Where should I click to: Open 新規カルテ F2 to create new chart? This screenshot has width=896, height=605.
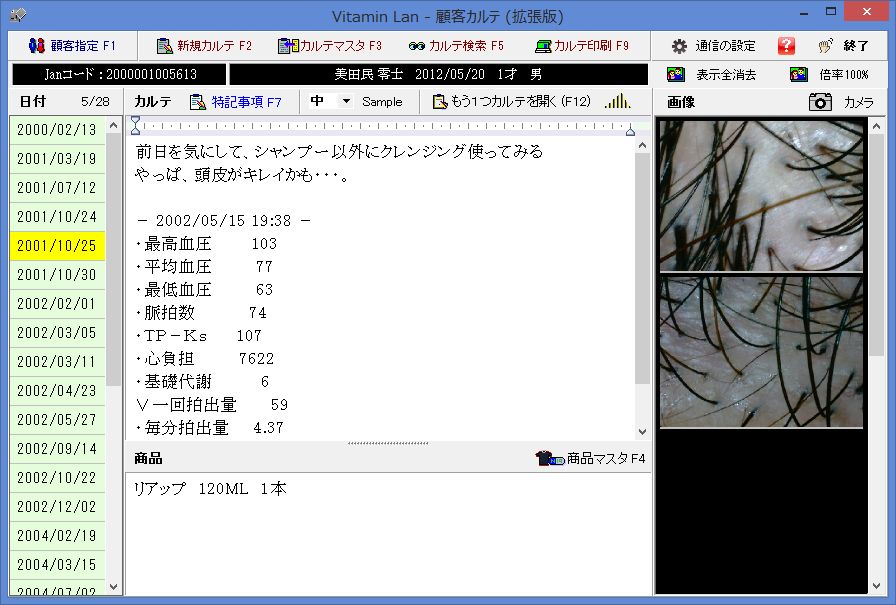click(x=204, y=46)
